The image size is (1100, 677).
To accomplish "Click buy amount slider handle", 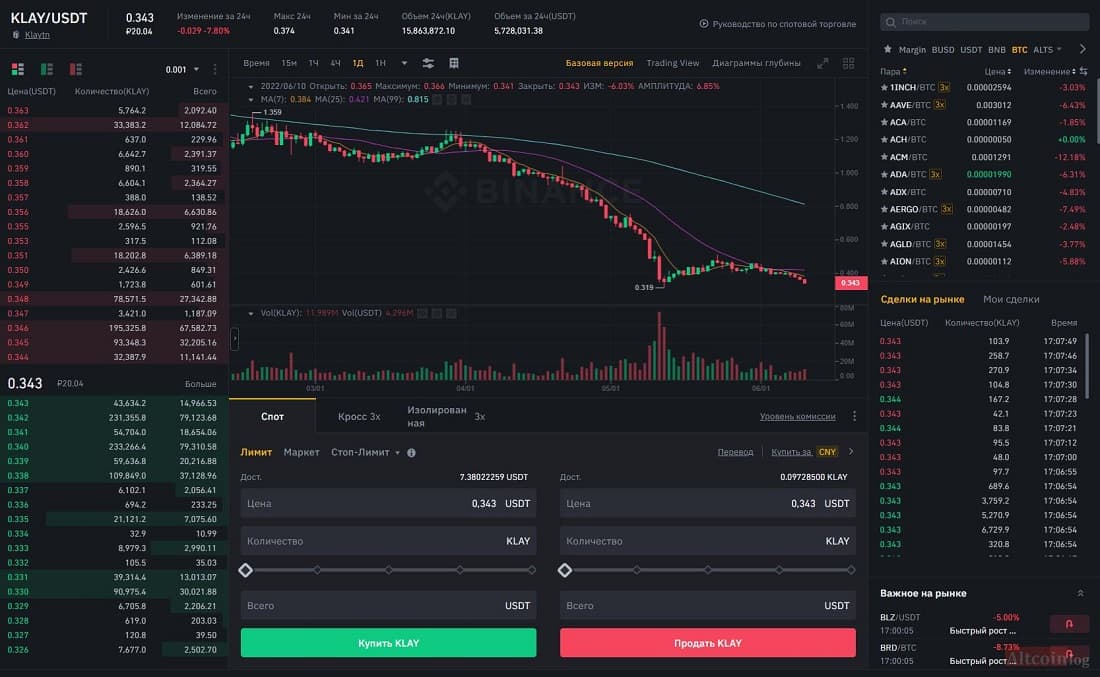I will tap(246, 570).
